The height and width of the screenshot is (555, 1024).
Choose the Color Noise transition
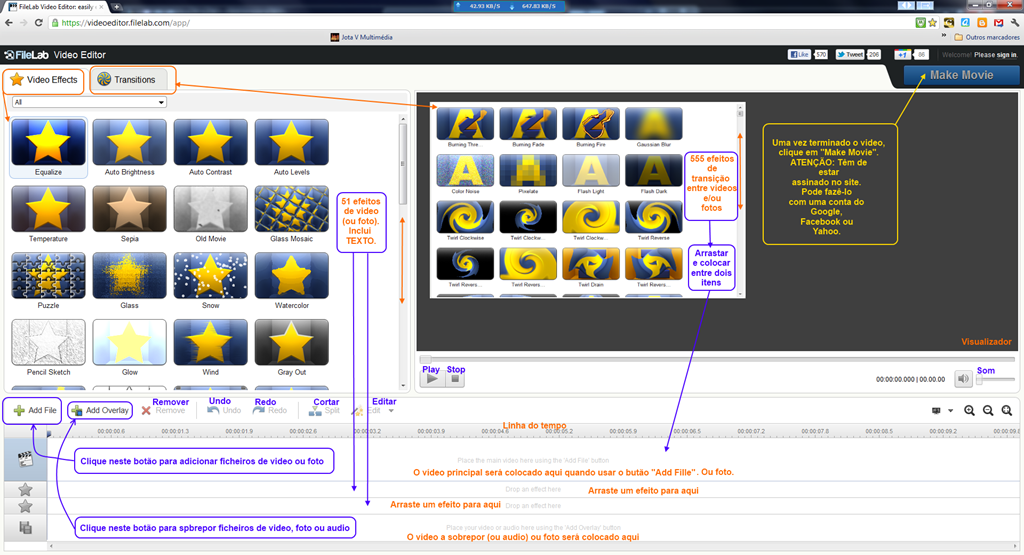pos(465,174)
